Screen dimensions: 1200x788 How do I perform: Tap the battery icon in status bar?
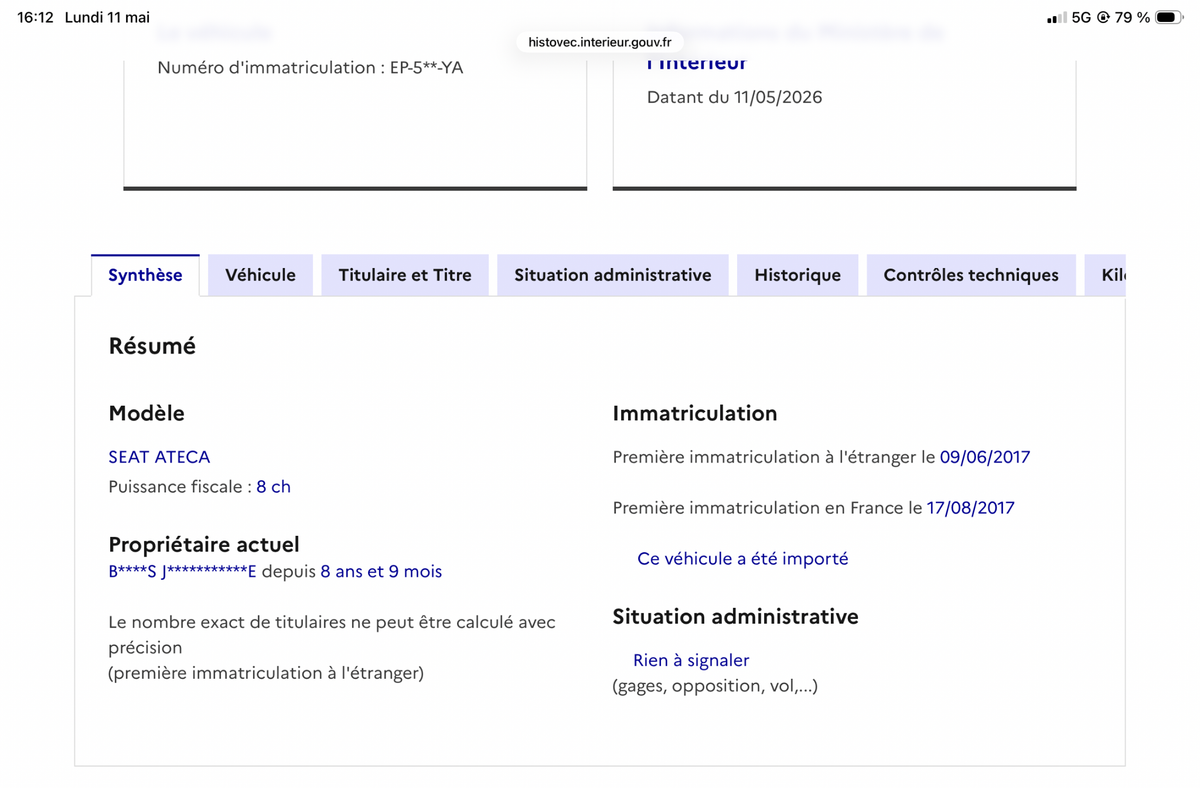pyautogui.click(x=1169, y=17)
